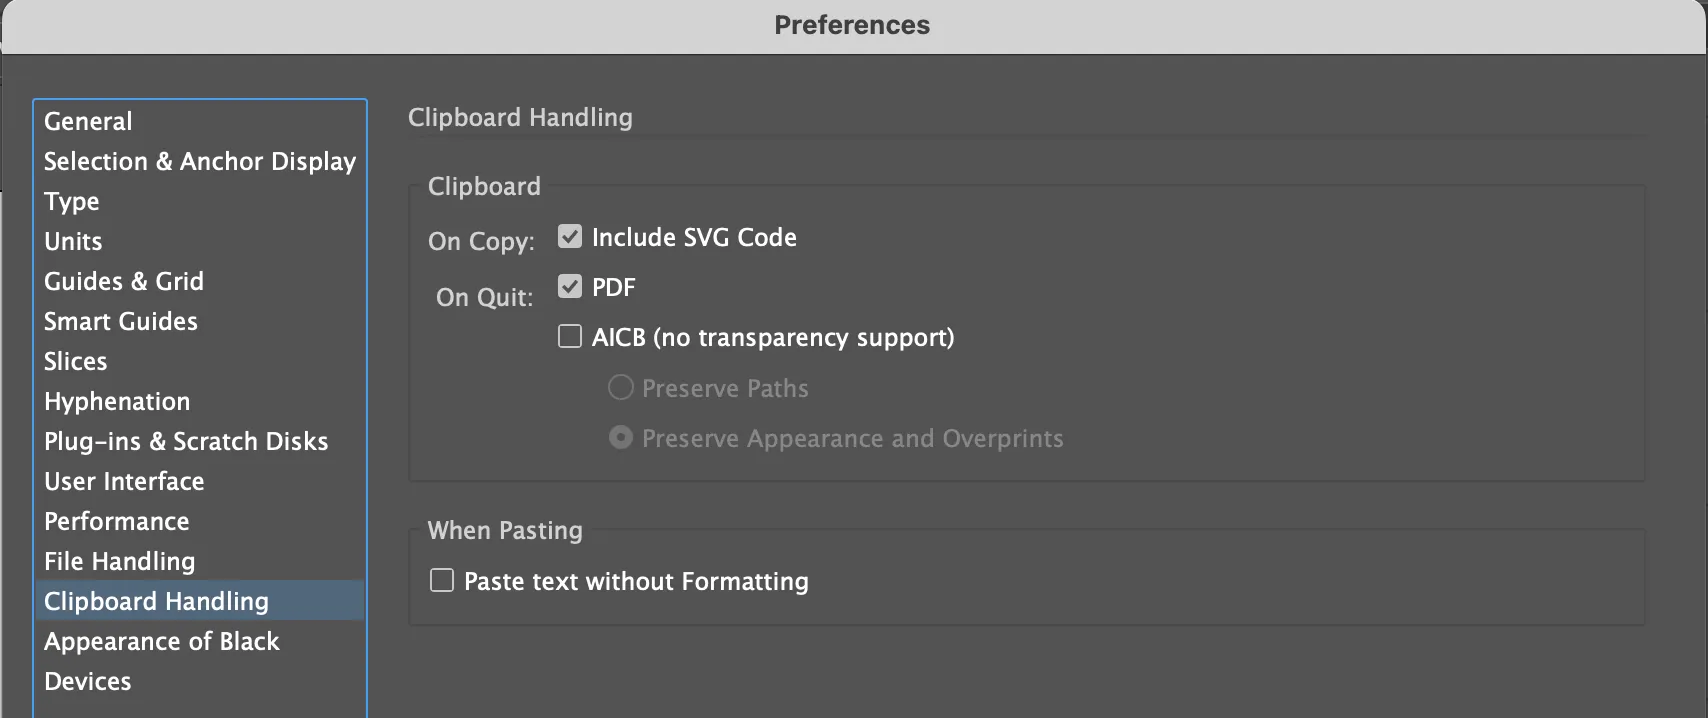Select Appearance of Black in sidebar
The image size is (1708, 718).
[x=162, y=641]
